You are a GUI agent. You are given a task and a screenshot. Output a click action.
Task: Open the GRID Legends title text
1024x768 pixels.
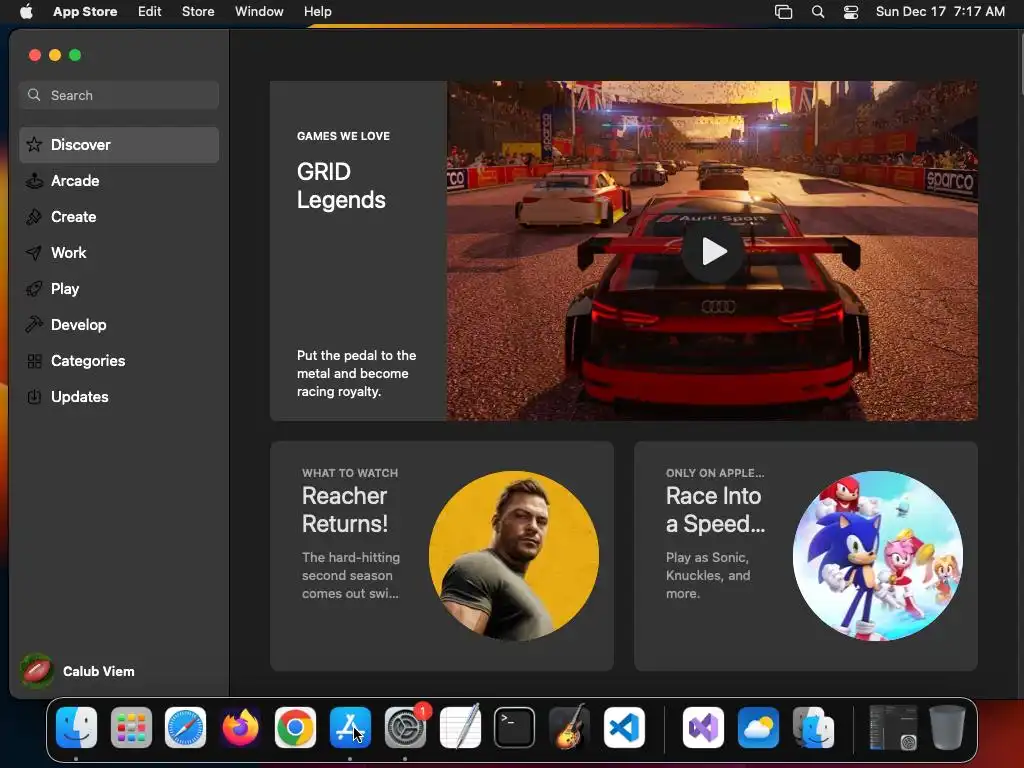341,185
